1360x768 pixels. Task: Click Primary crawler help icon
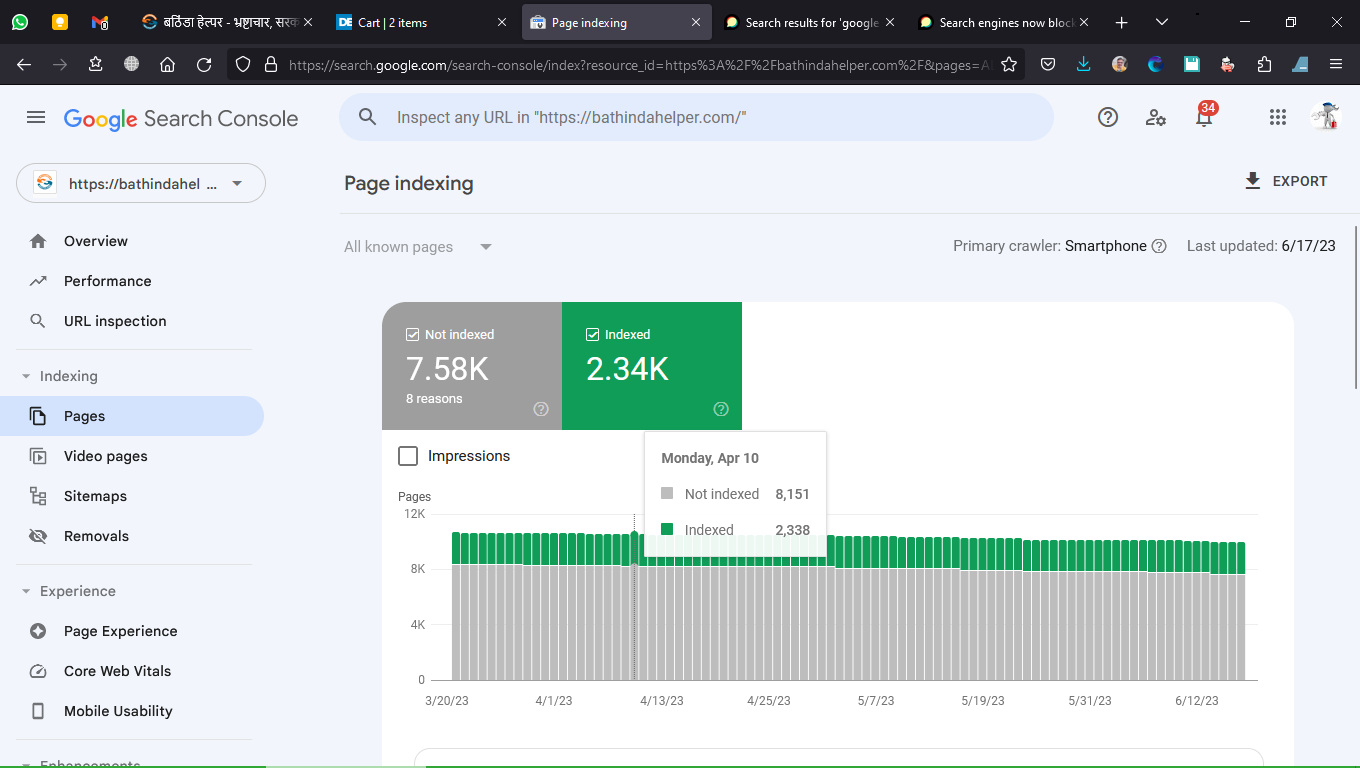pos(1159,246)
